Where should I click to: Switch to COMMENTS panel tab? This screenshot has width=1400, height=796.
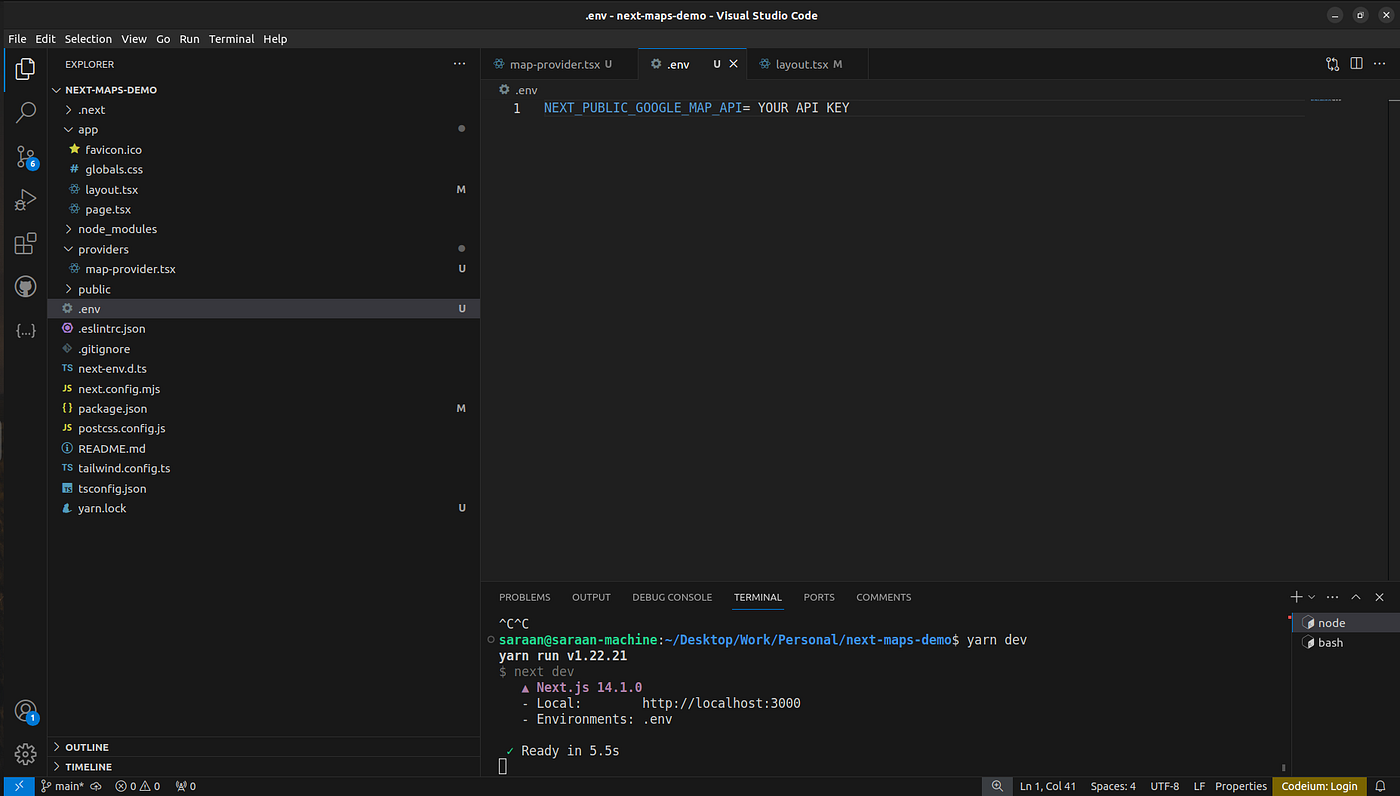pyautogui.click(x=884, y=597)
